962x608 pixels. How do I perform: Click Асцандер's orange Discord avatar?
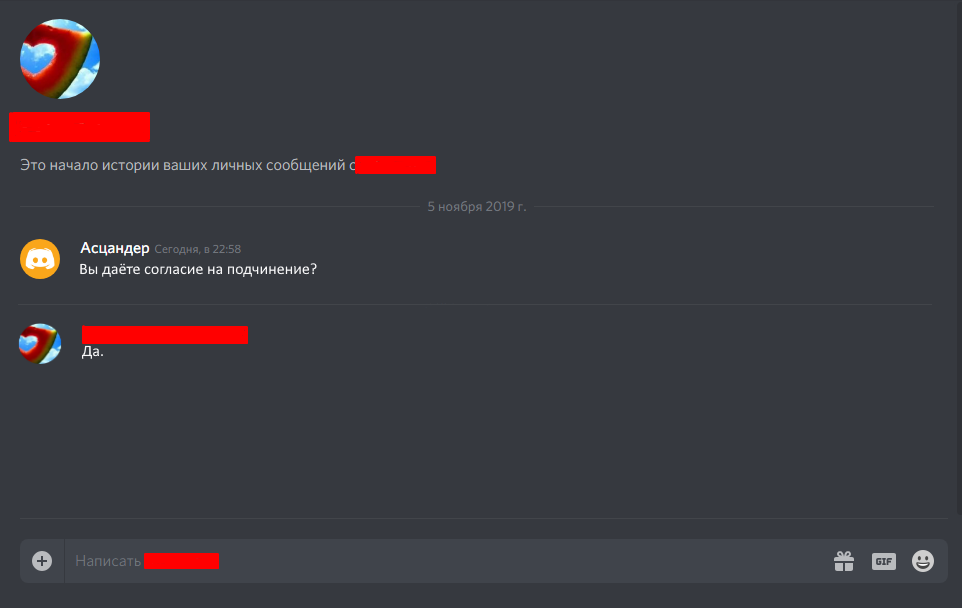click(x=40, y=259)
